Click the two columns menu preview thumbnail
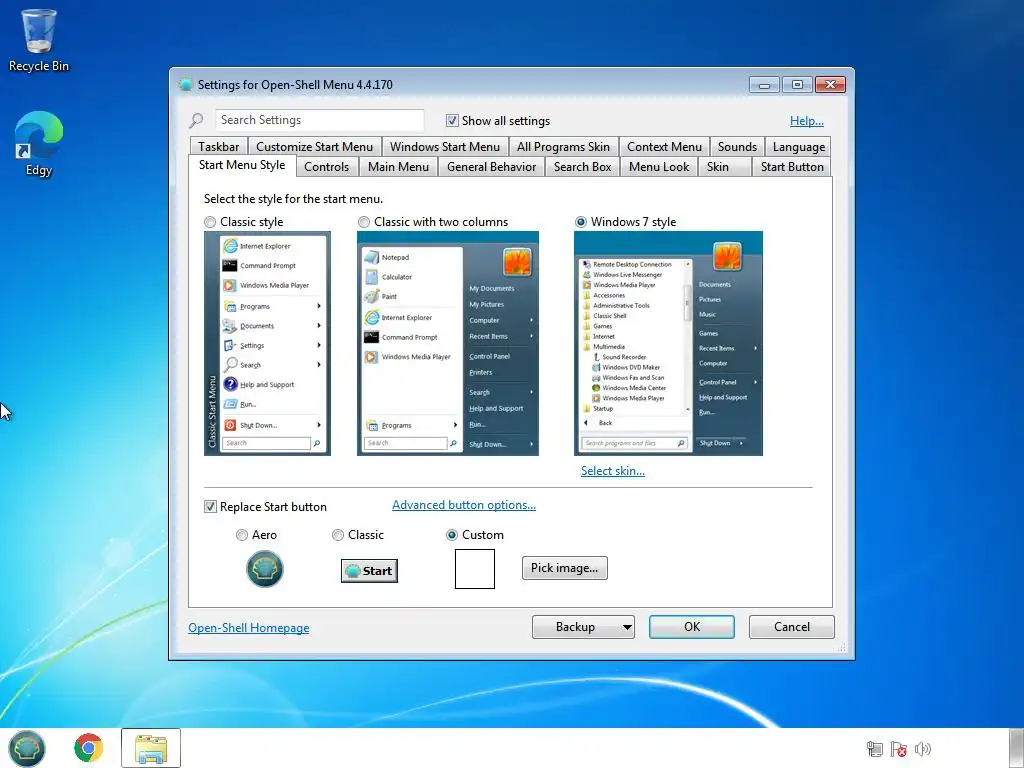1024x768 pixels. 448,344
